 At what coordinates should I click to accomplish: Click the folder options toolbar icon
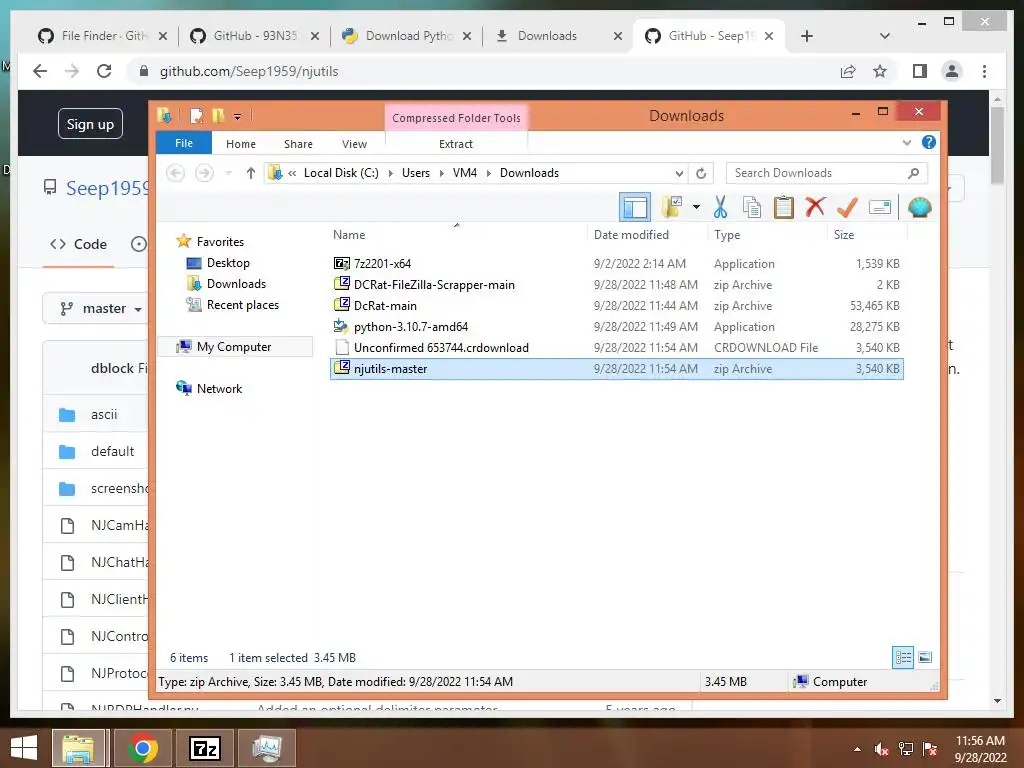point(671,207)
